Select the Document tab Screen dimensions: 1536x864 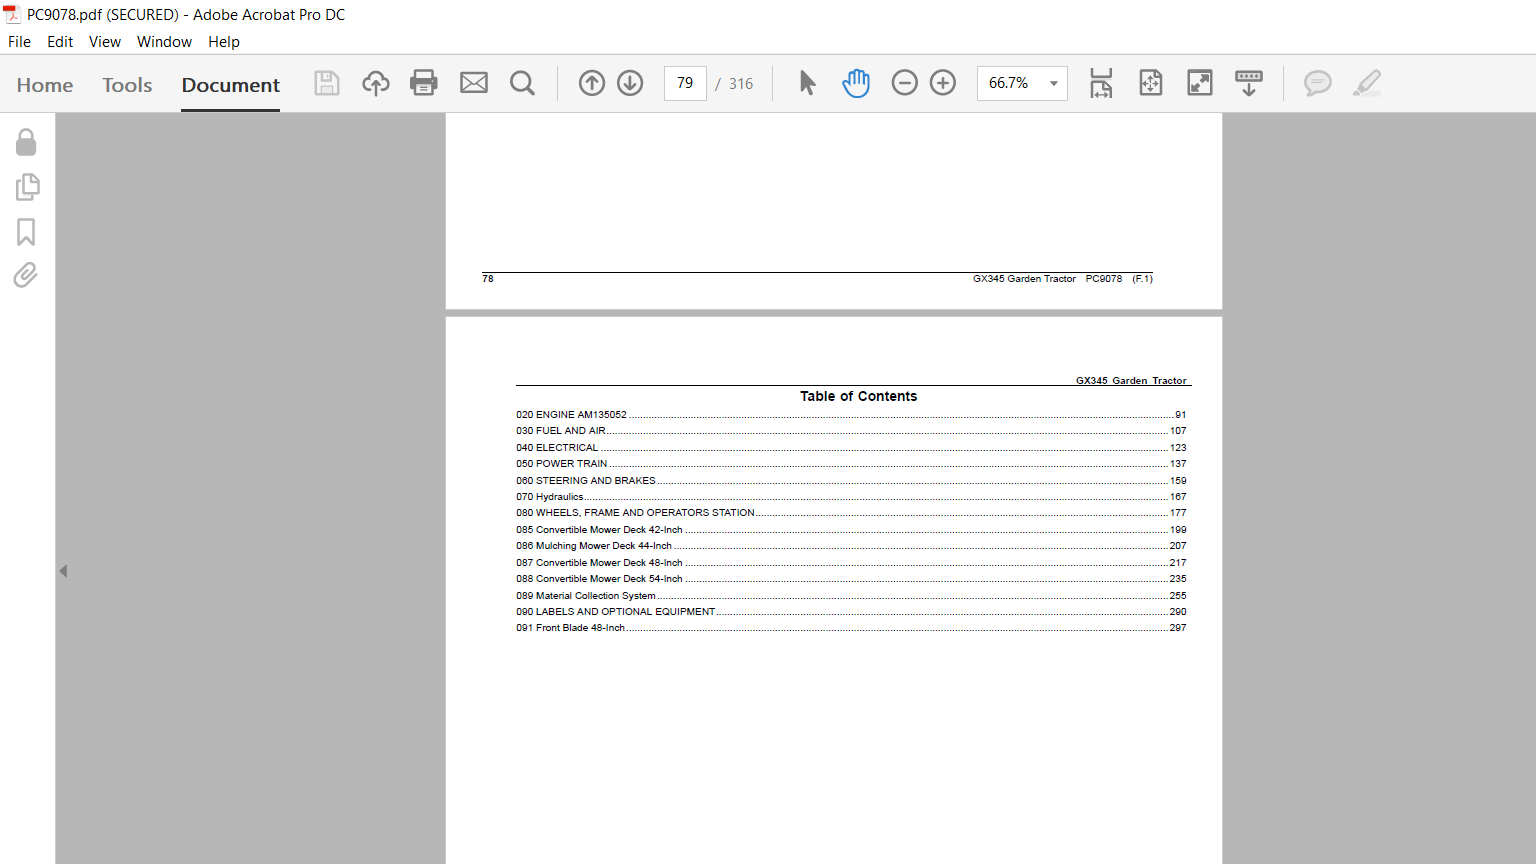[231, 85]
